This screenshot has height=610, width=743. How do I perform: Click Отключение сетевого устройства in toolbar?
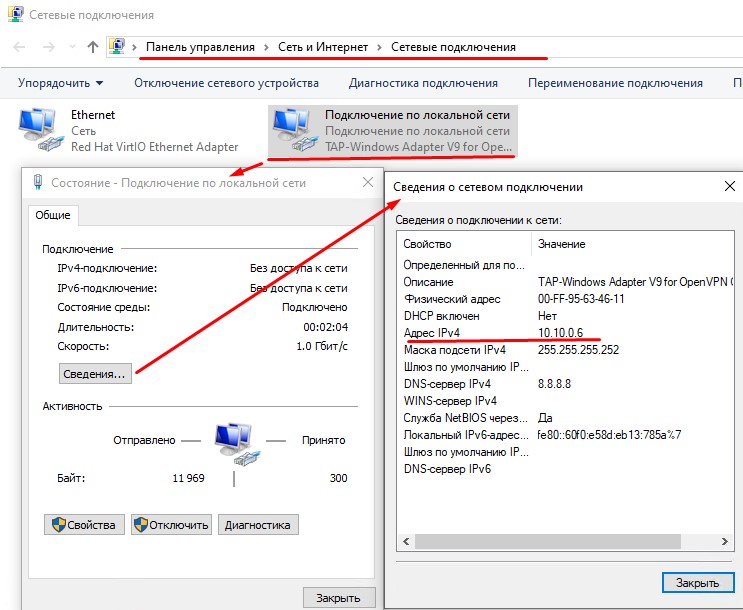(x=226, y=83)
